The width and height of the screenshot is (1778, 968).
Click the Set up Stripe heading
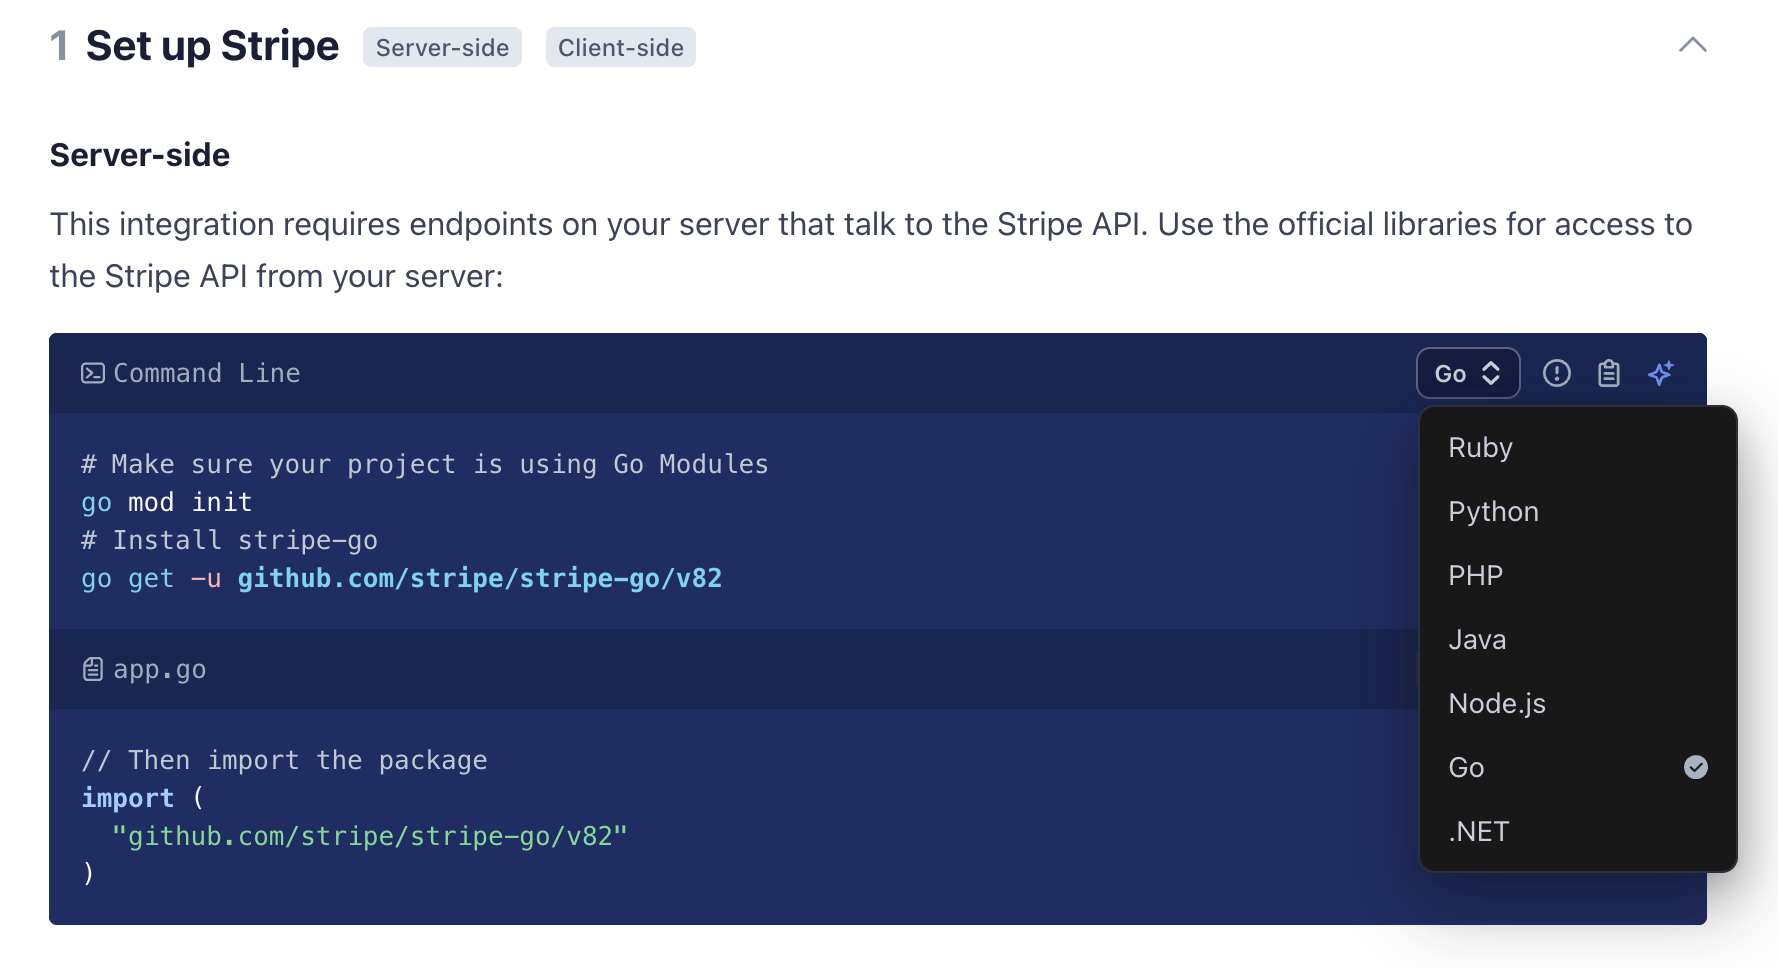pos(212,46)
